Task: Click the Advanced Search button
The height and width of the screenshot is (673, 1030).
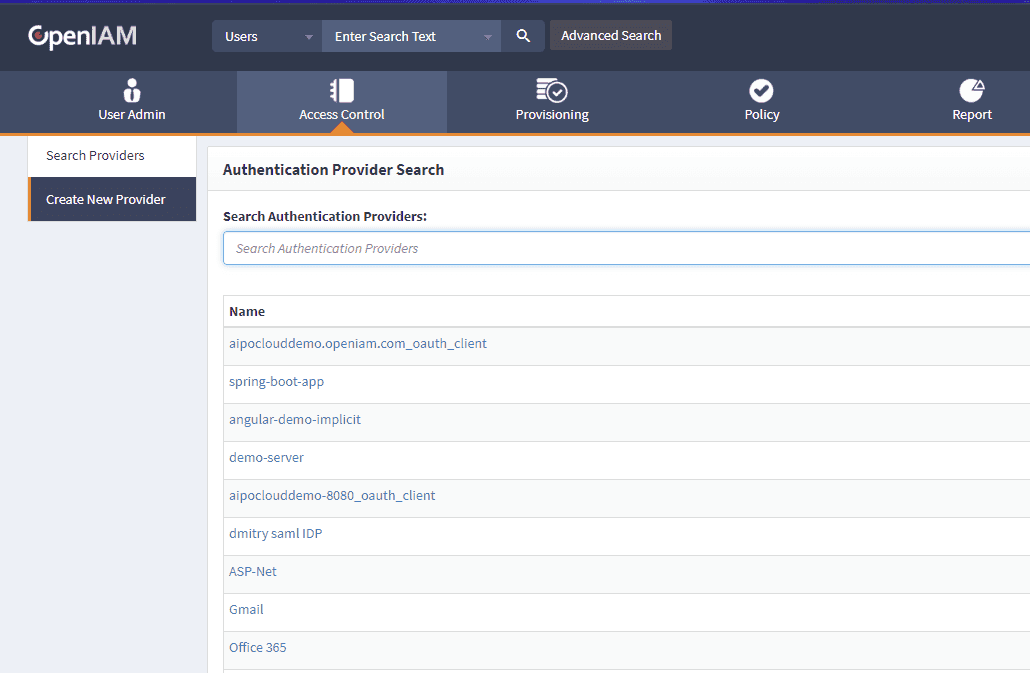Action: tap(611, 35)
